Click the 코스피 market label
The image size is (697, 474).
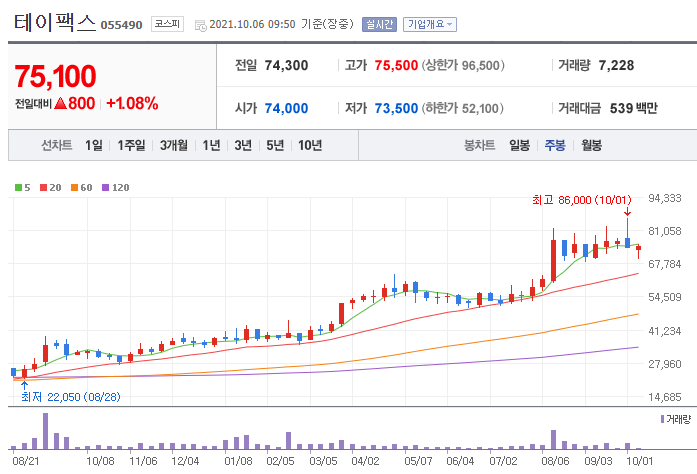[x=167, y=24]
